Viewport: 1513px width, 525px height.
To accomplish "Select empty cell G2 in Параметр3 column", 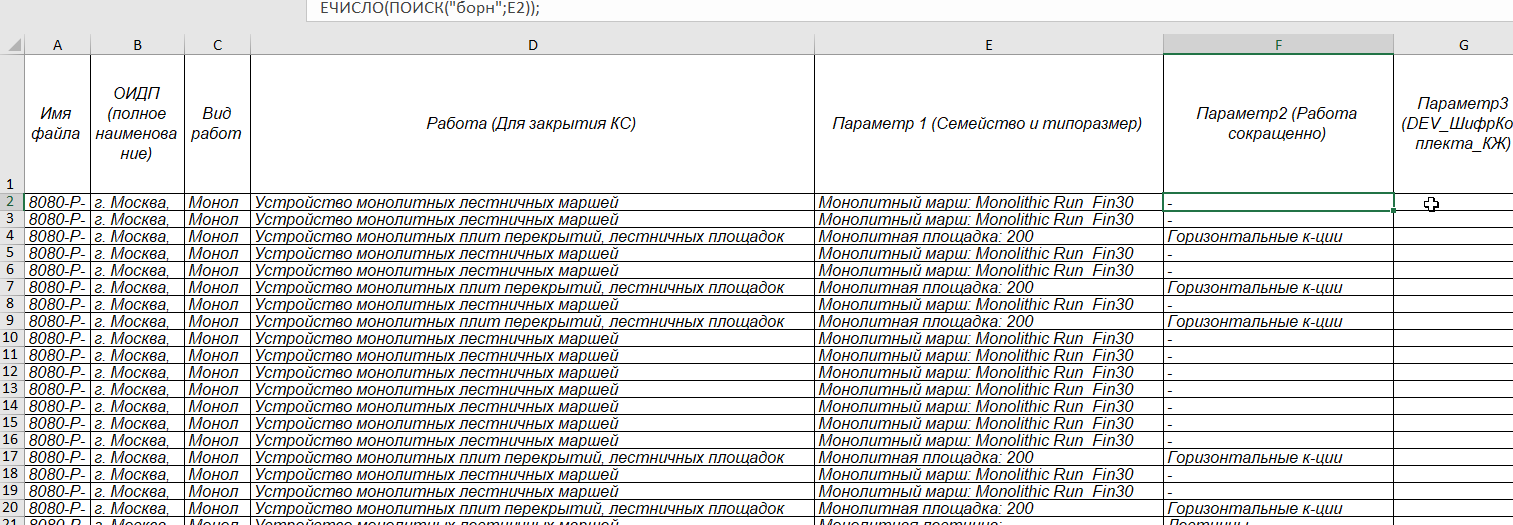I will point(1453,202).
